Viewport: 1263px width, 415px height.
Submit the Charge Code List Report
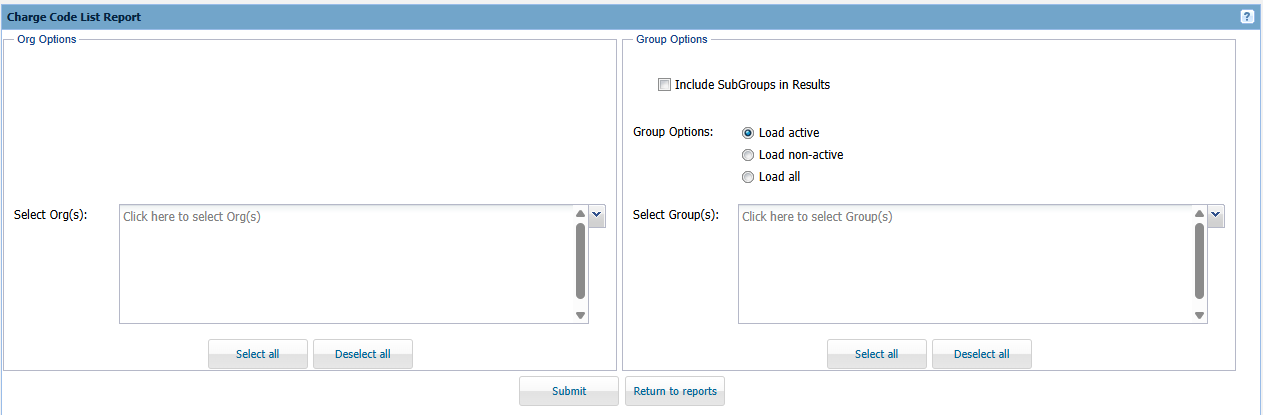point(569,391)
